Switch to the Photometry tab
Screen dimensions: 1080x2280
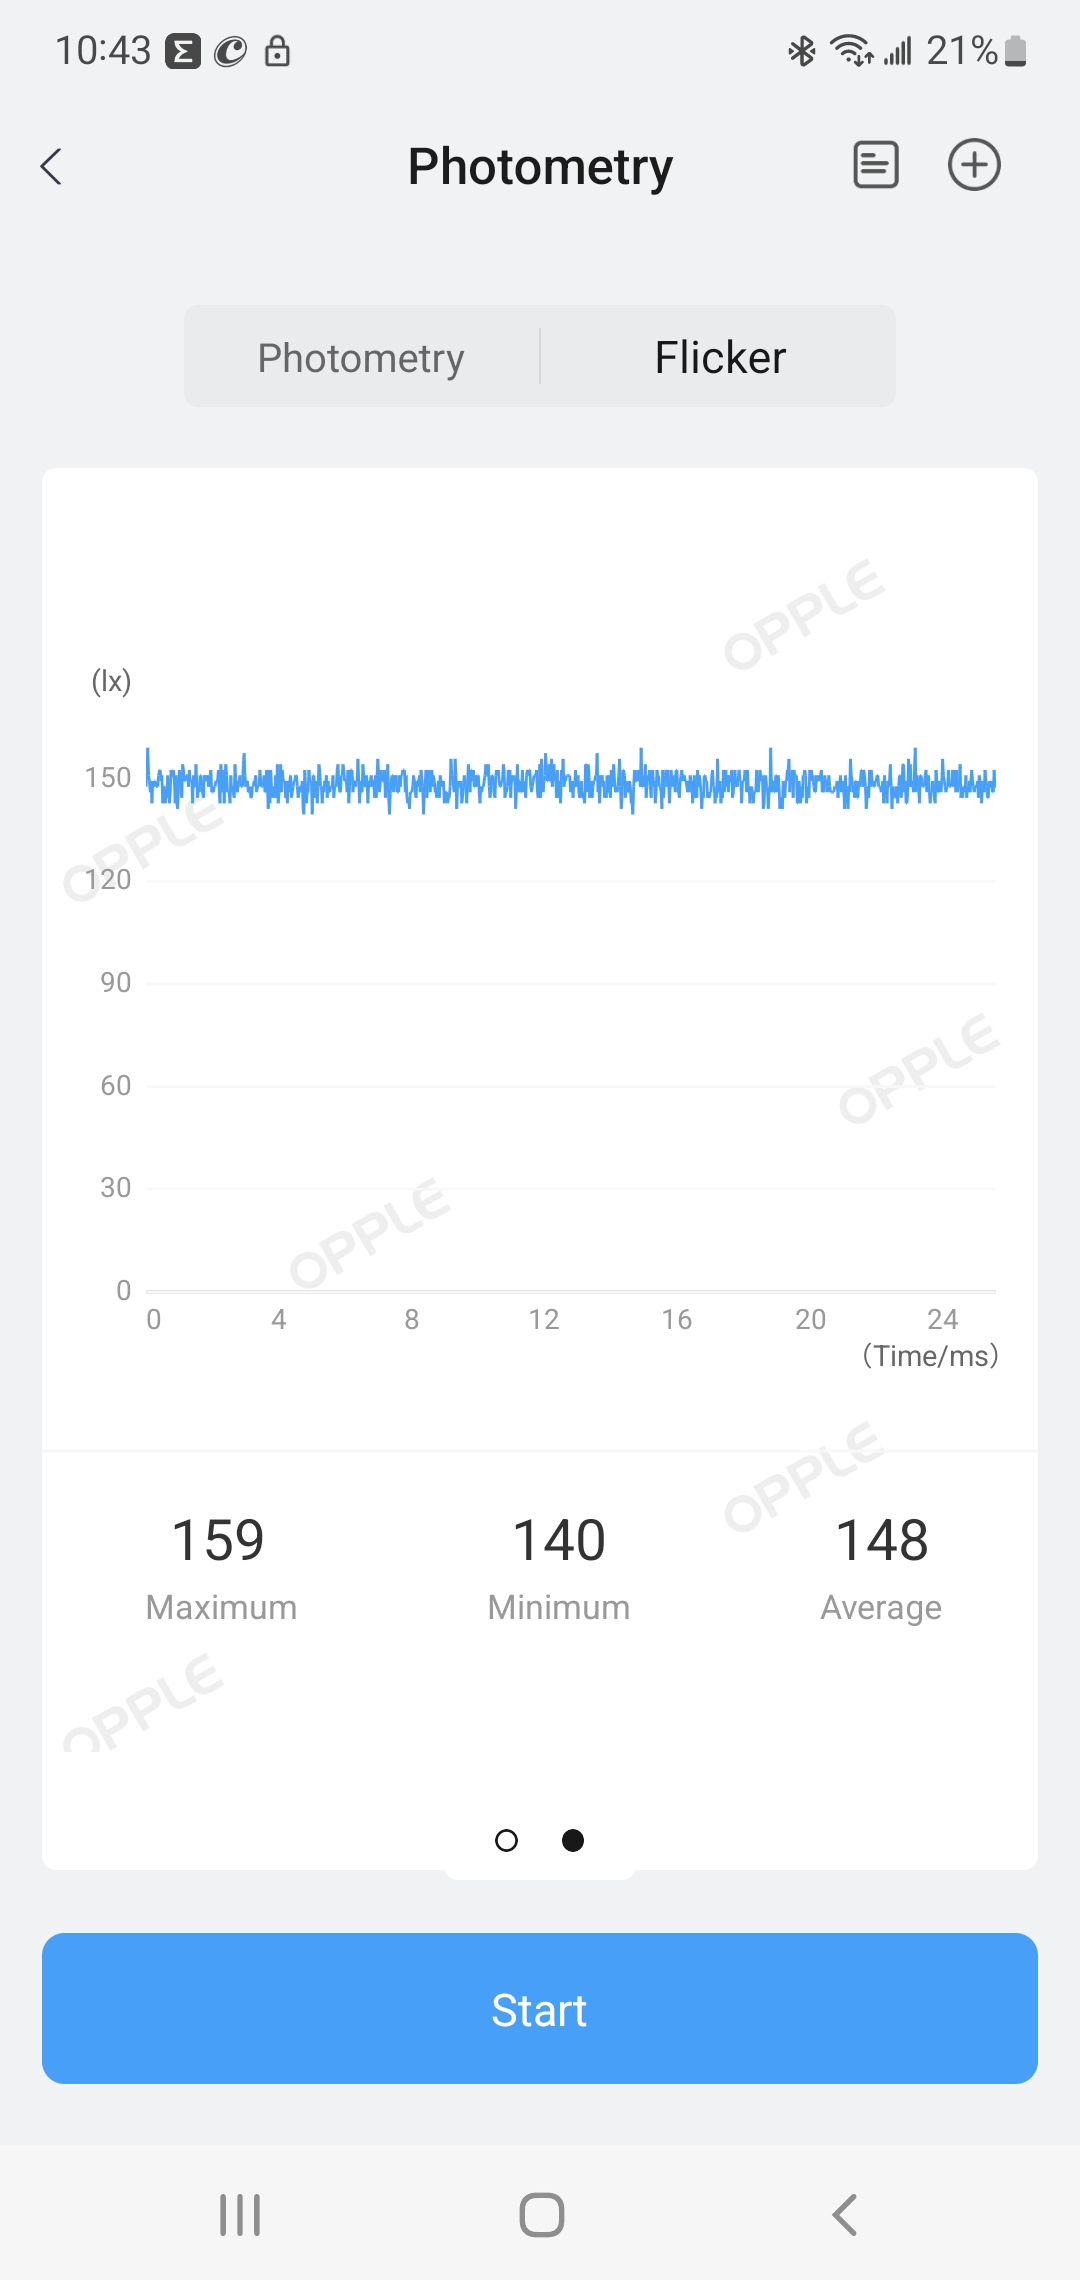click(x=361, y=357)
